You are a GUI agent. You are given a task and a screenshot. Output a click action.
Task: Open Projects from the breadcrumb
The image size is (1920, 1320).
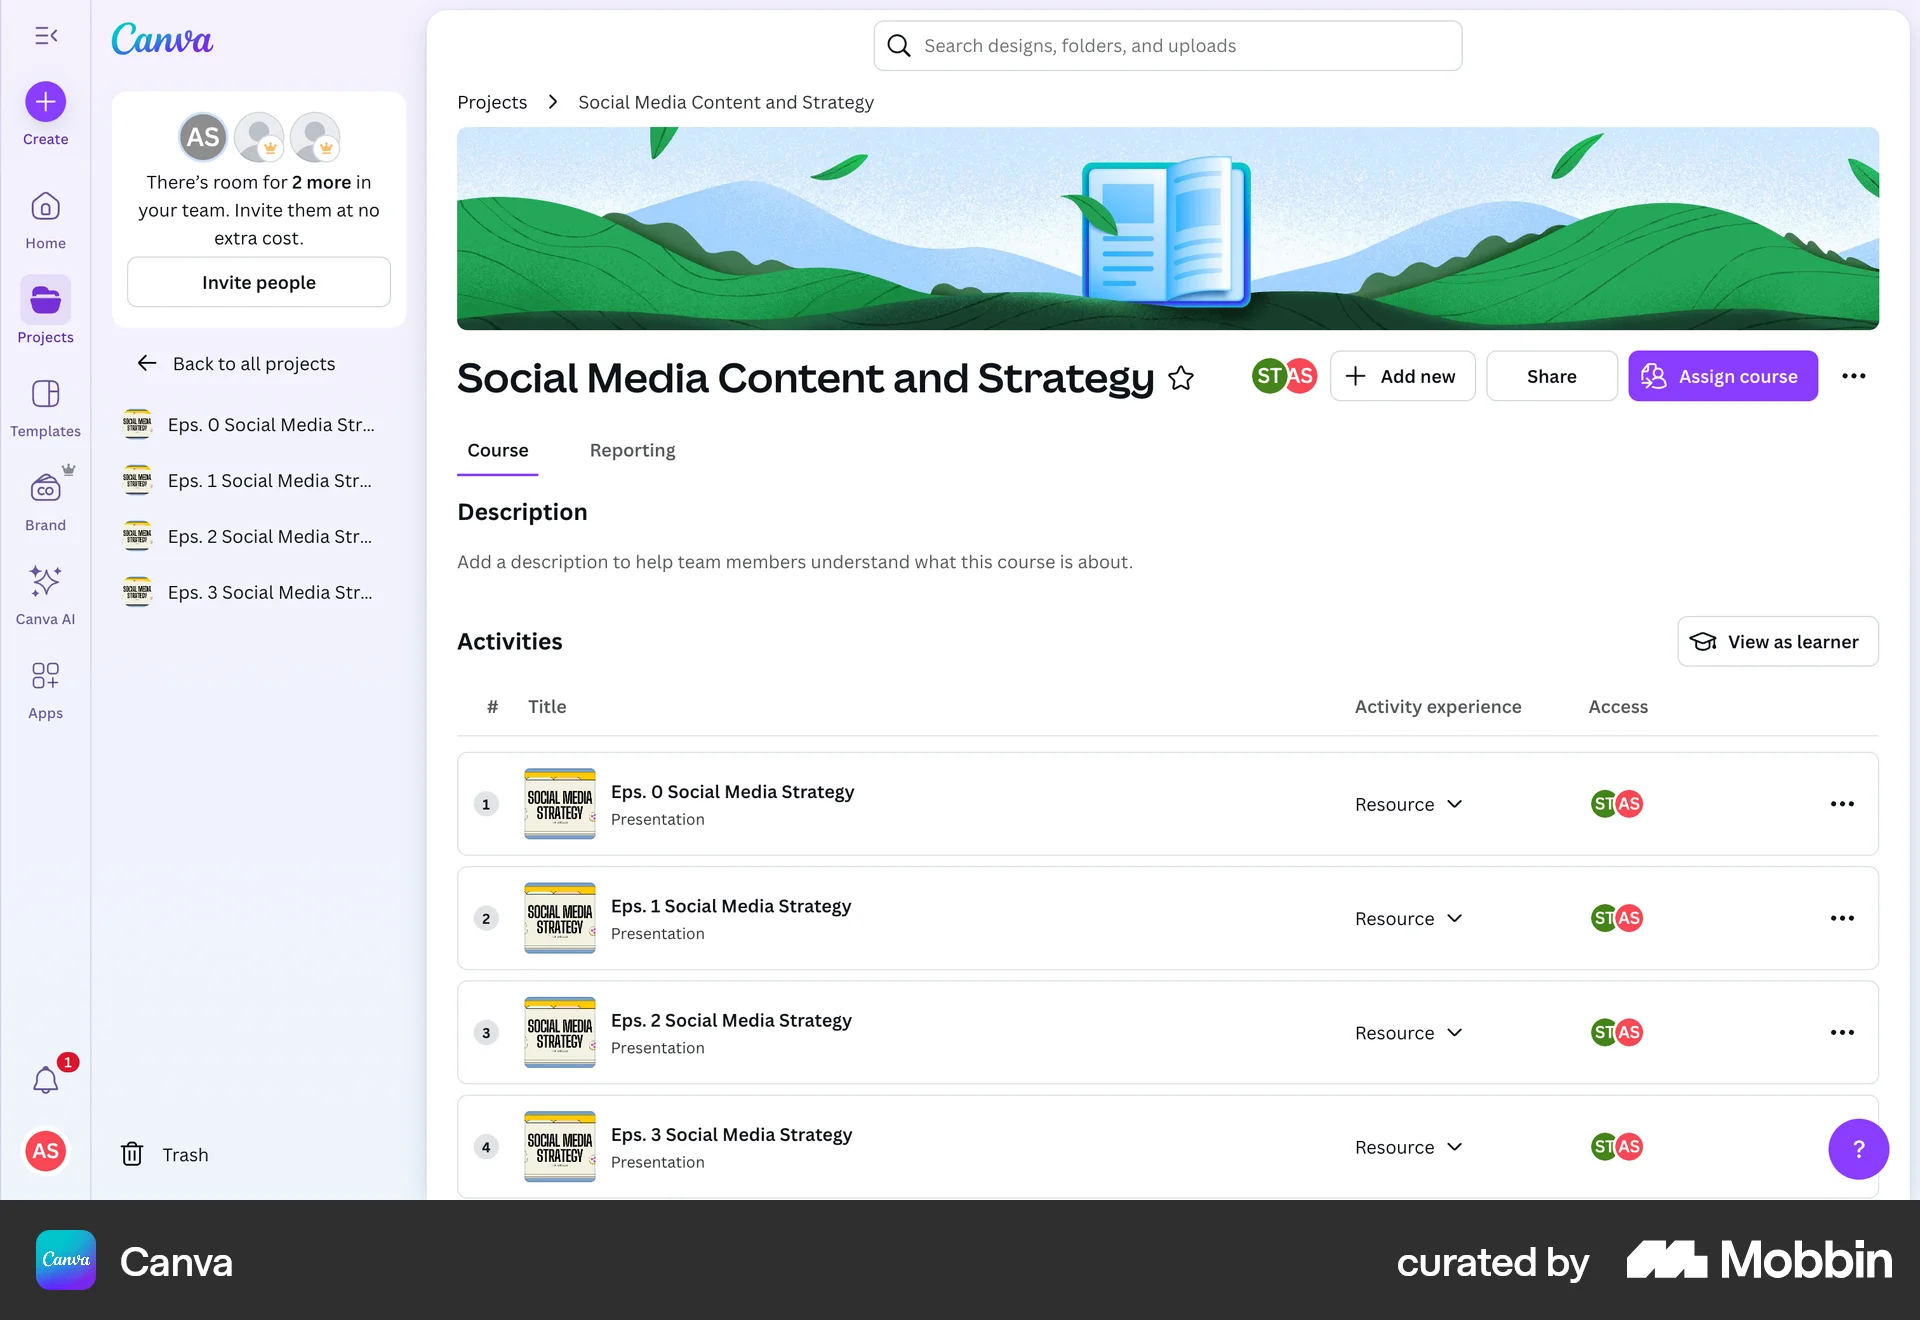tap(491, 101)
